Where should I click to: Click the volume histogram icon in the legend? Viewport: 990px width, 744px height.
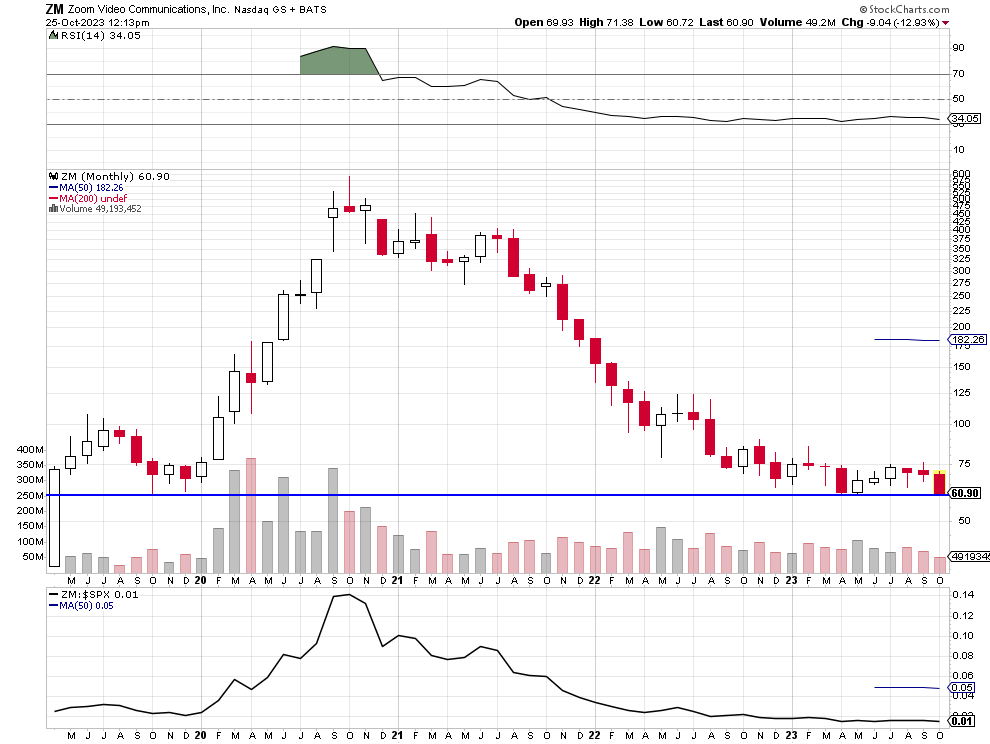point(54,208)
